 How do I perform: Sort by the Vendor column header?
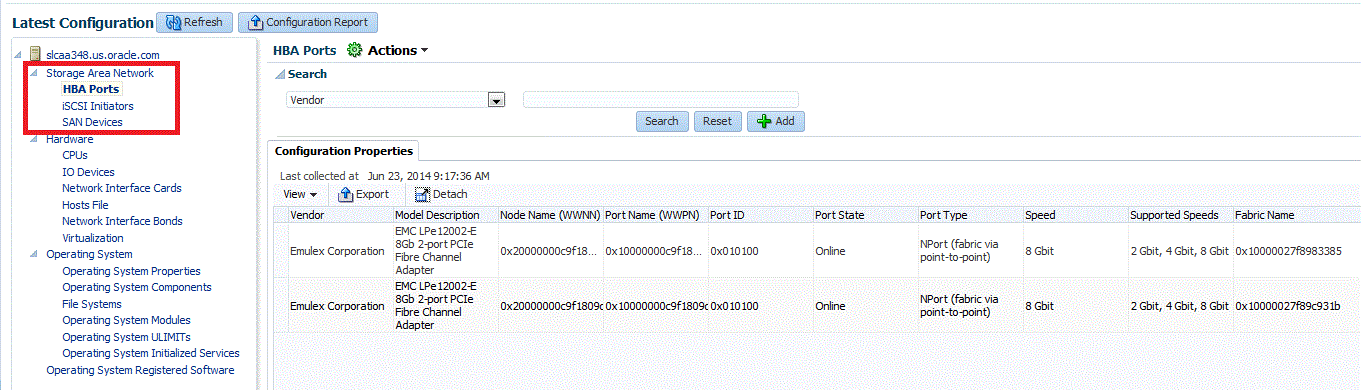pyautogui.click(x=340, y=215)
